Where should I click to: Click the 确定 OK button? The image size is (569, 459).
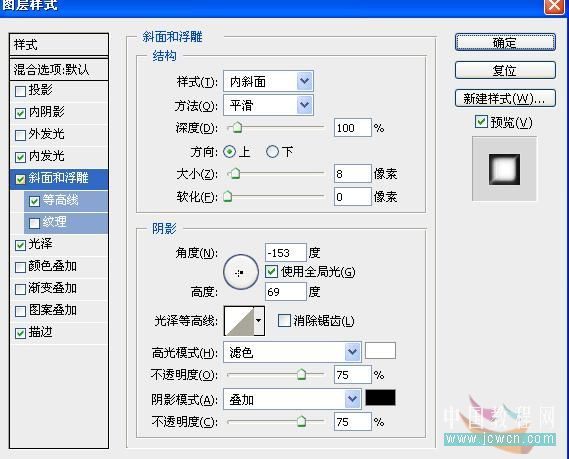(505, 43)
